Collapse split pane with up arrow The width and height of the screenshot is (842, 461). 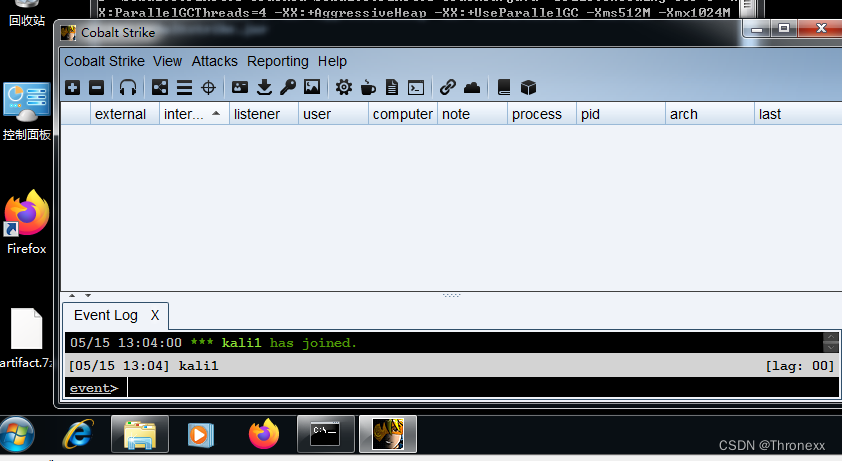tap(72, 296)
